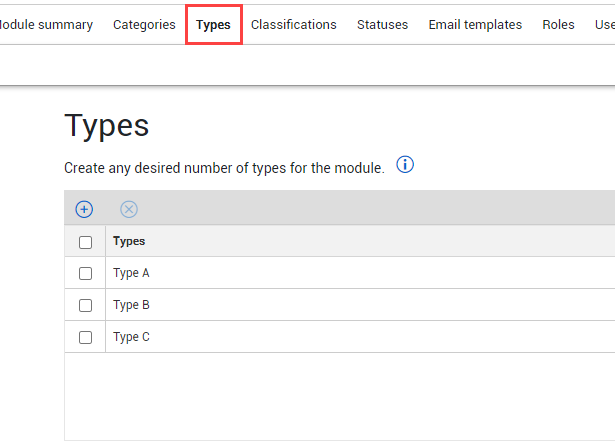Open the blue information icon beside the description

click(405, 165)
